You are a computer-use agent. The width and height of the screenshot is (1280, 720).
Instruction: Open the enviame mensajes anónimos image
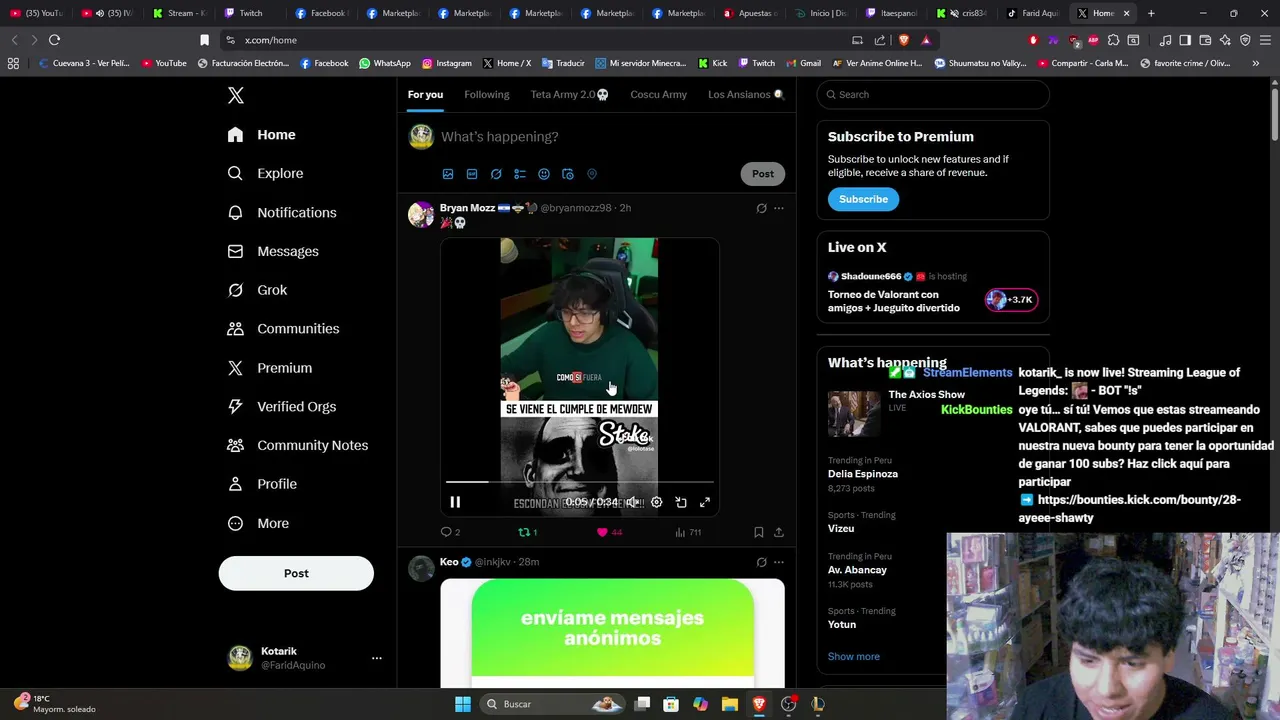[x=612, y=633]
